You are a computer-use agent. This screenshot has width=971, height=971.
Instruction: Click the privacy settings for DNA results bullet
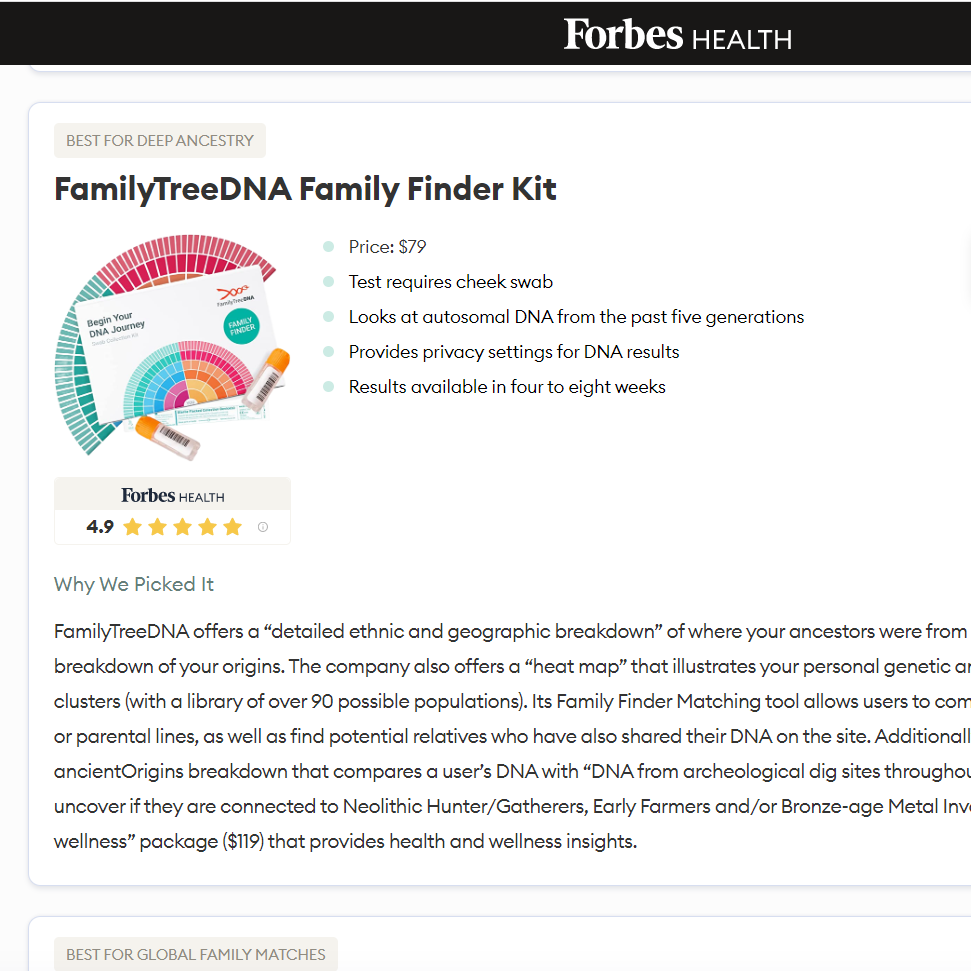pos(513,352)
